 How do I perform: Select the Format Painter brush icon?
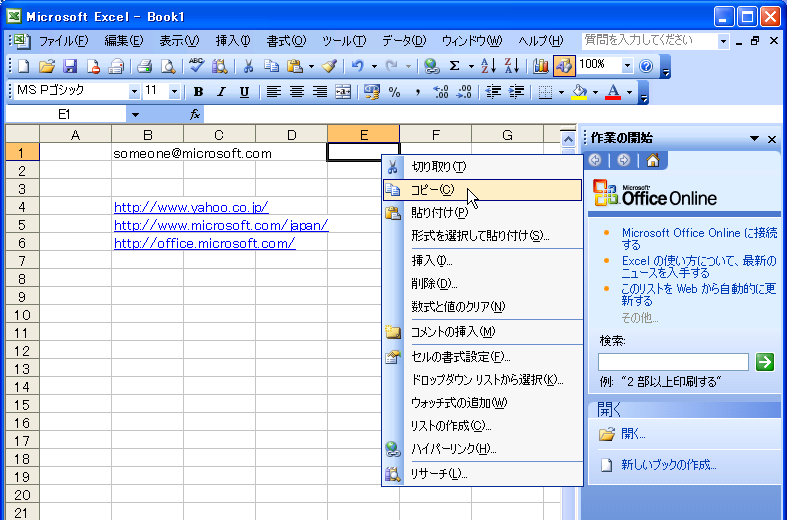(329, 66)
